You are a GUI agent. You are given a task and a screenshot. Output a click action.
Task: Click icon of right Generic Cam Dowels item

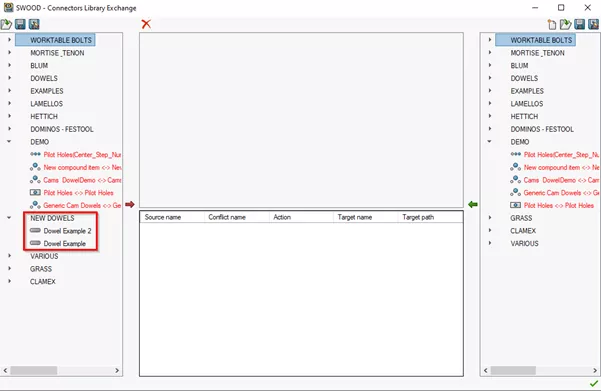tap(516, 192)
